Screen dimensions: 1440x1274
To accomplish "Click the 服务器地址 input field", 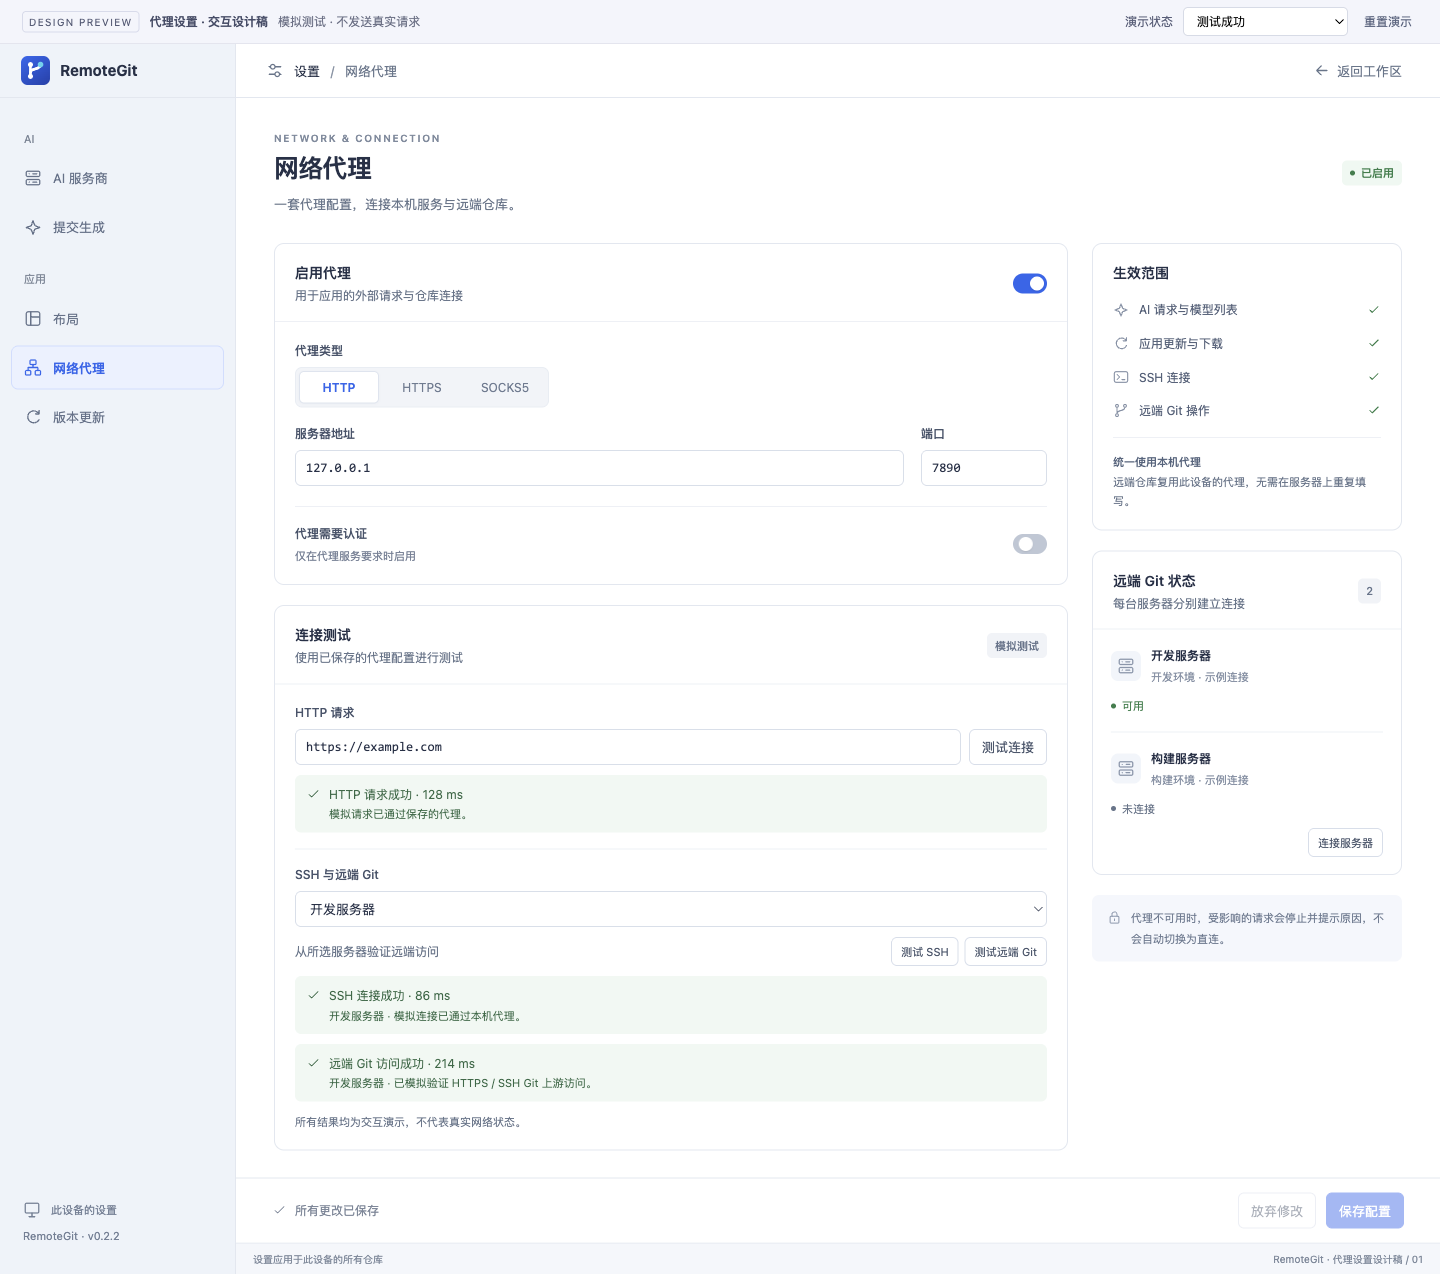I will (599, 468).
